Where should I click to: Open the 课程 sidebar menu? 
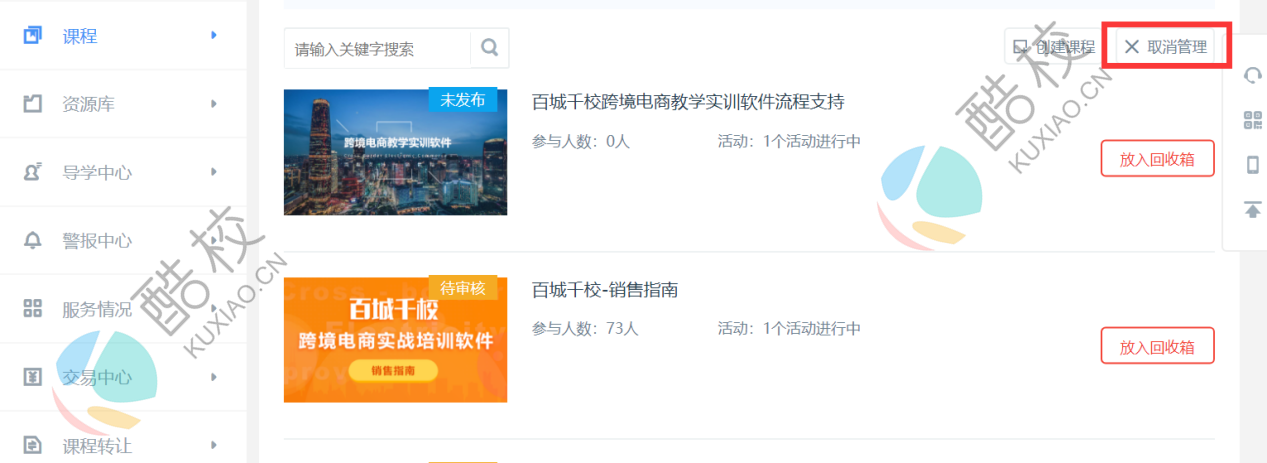pos(123,36)
